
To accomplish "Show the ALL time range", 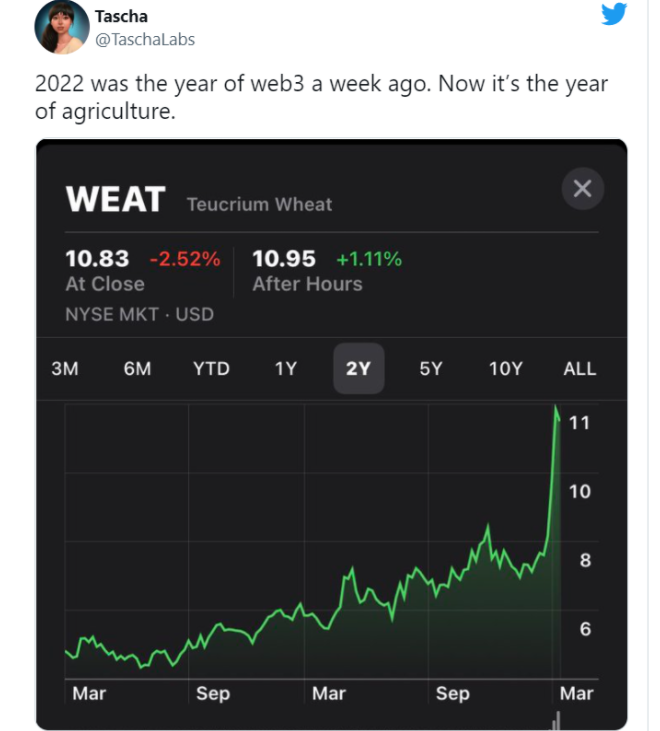I will [580, 368].
